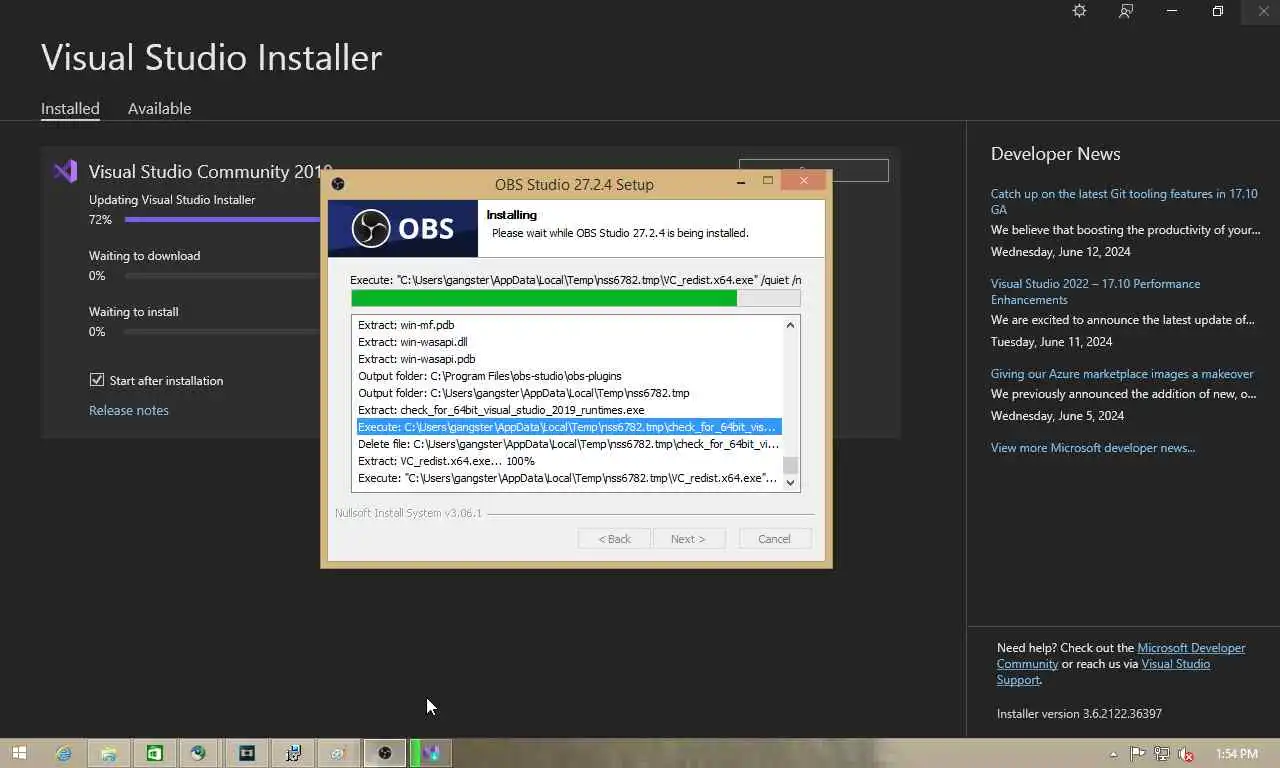Select log row 'Extract: VC_redist.x64.exe... 100%'
1280x768 pixels.
pyautogui.click(x=568, y=461)
